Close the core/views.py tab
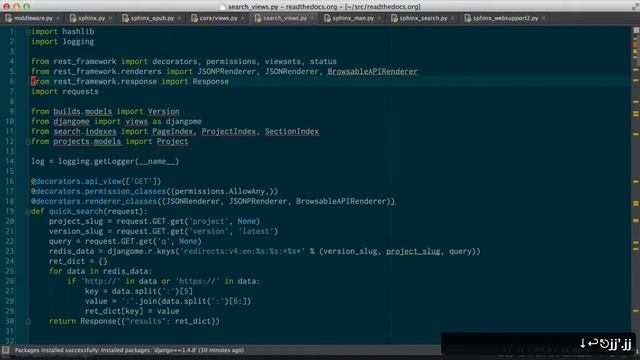Viewport: 640px width, 360px height. tap(243, 18)
